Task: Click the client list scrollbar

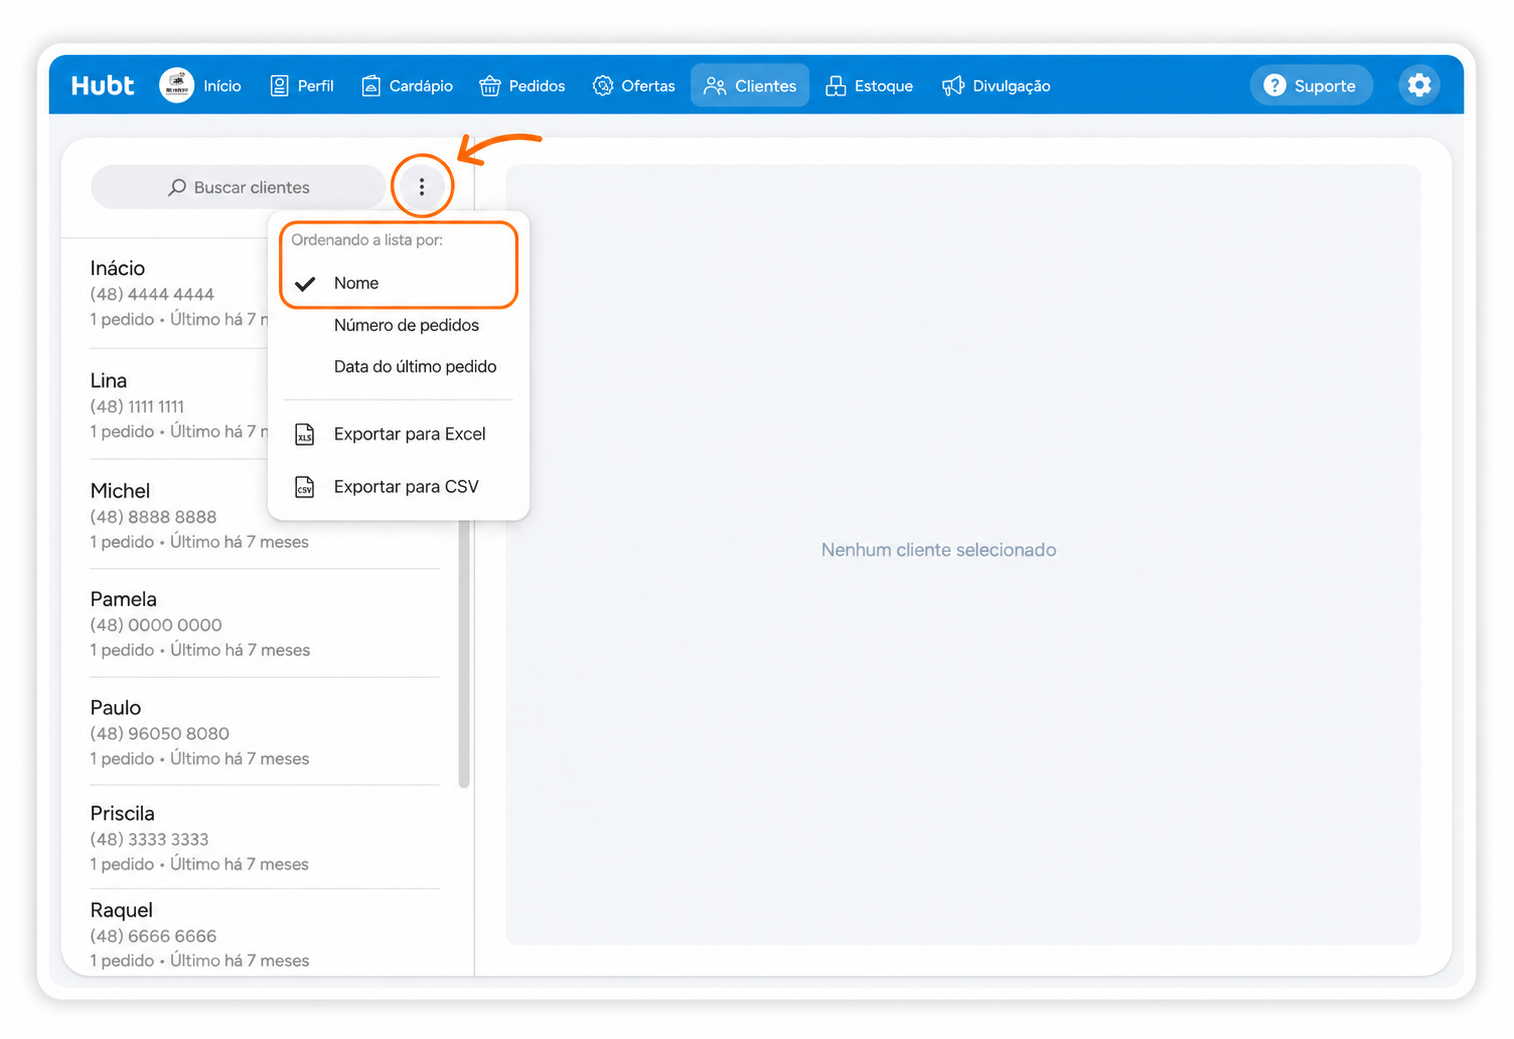Action: (x=463, y=654)
